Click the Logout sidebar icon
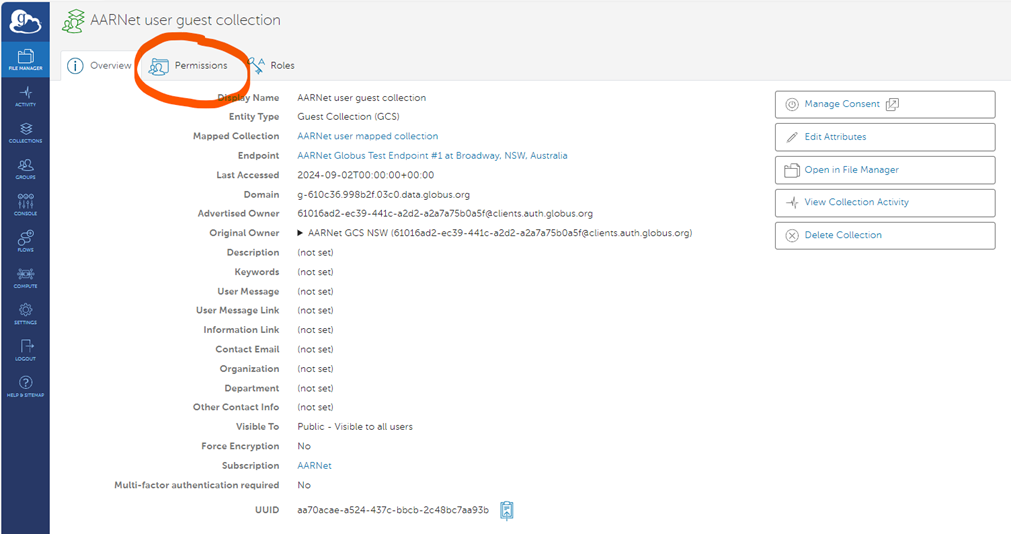1011x534 pixels. click(26, 350)
